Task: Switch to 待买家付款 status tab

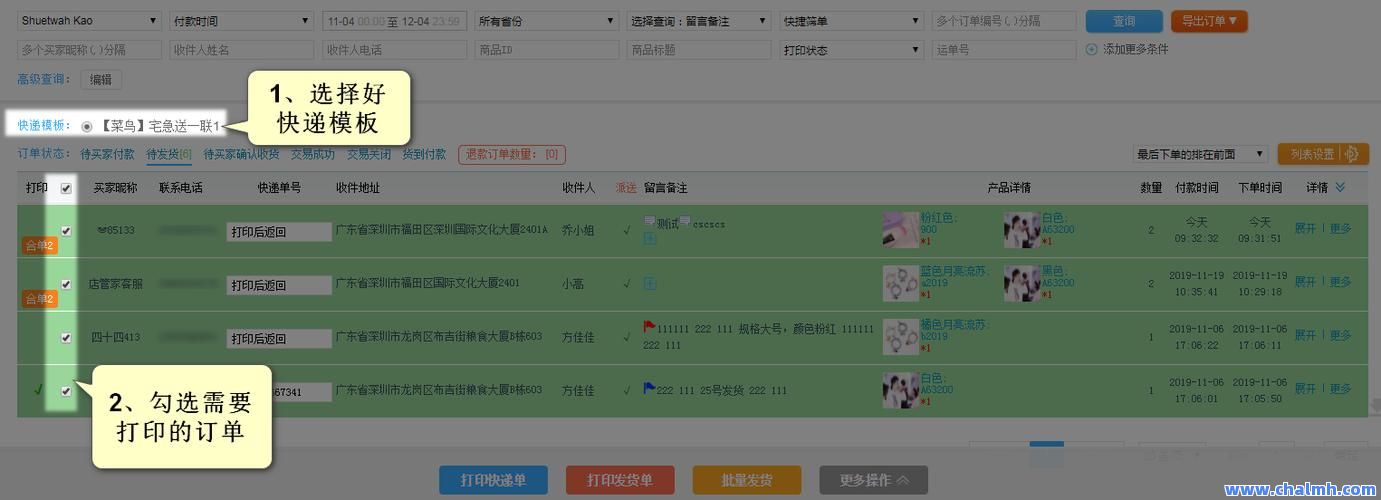Action: click(107, 154)
